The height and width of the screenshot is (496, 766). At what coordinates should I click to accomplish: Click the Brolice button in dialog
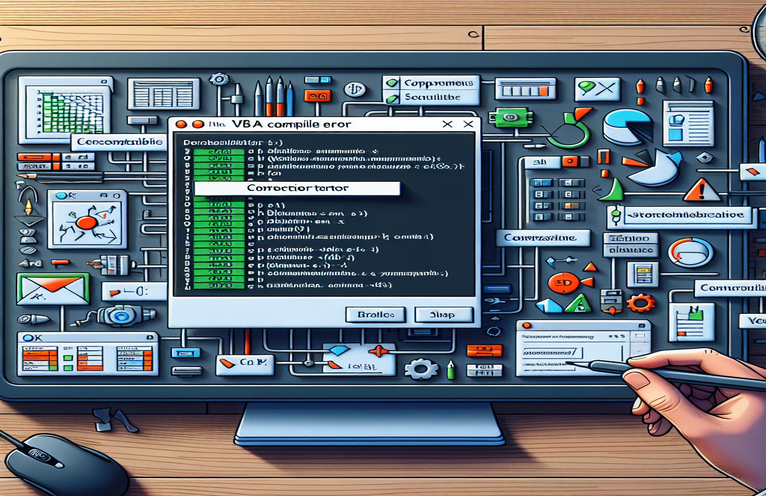coord(372,313)
